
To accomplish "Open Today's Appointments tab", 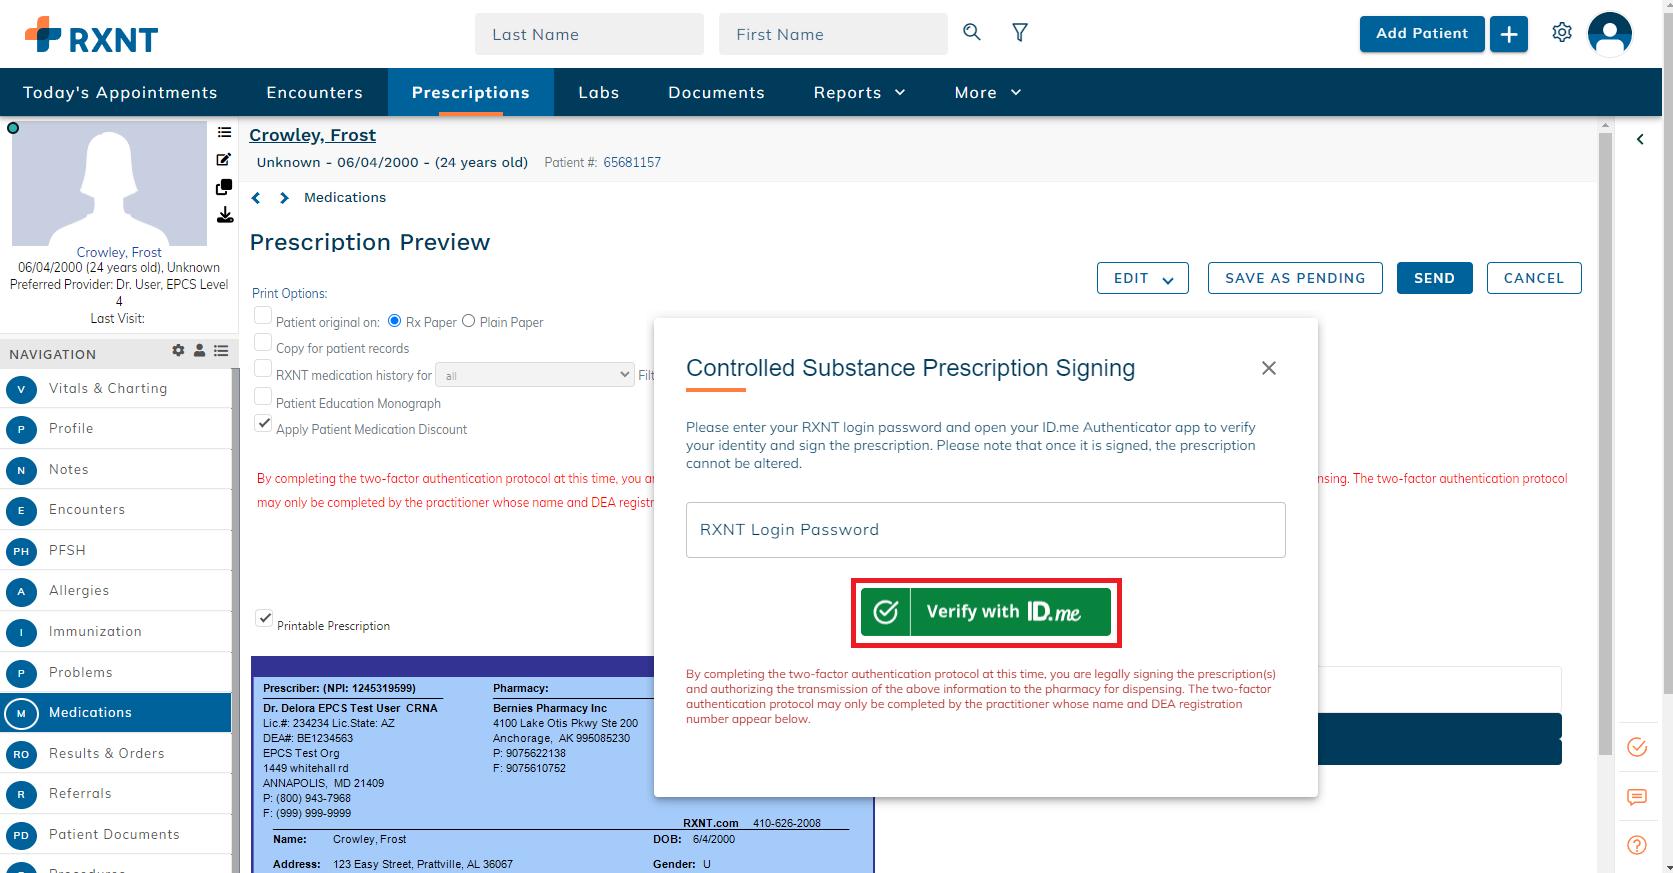I will [x=120, y=92].
